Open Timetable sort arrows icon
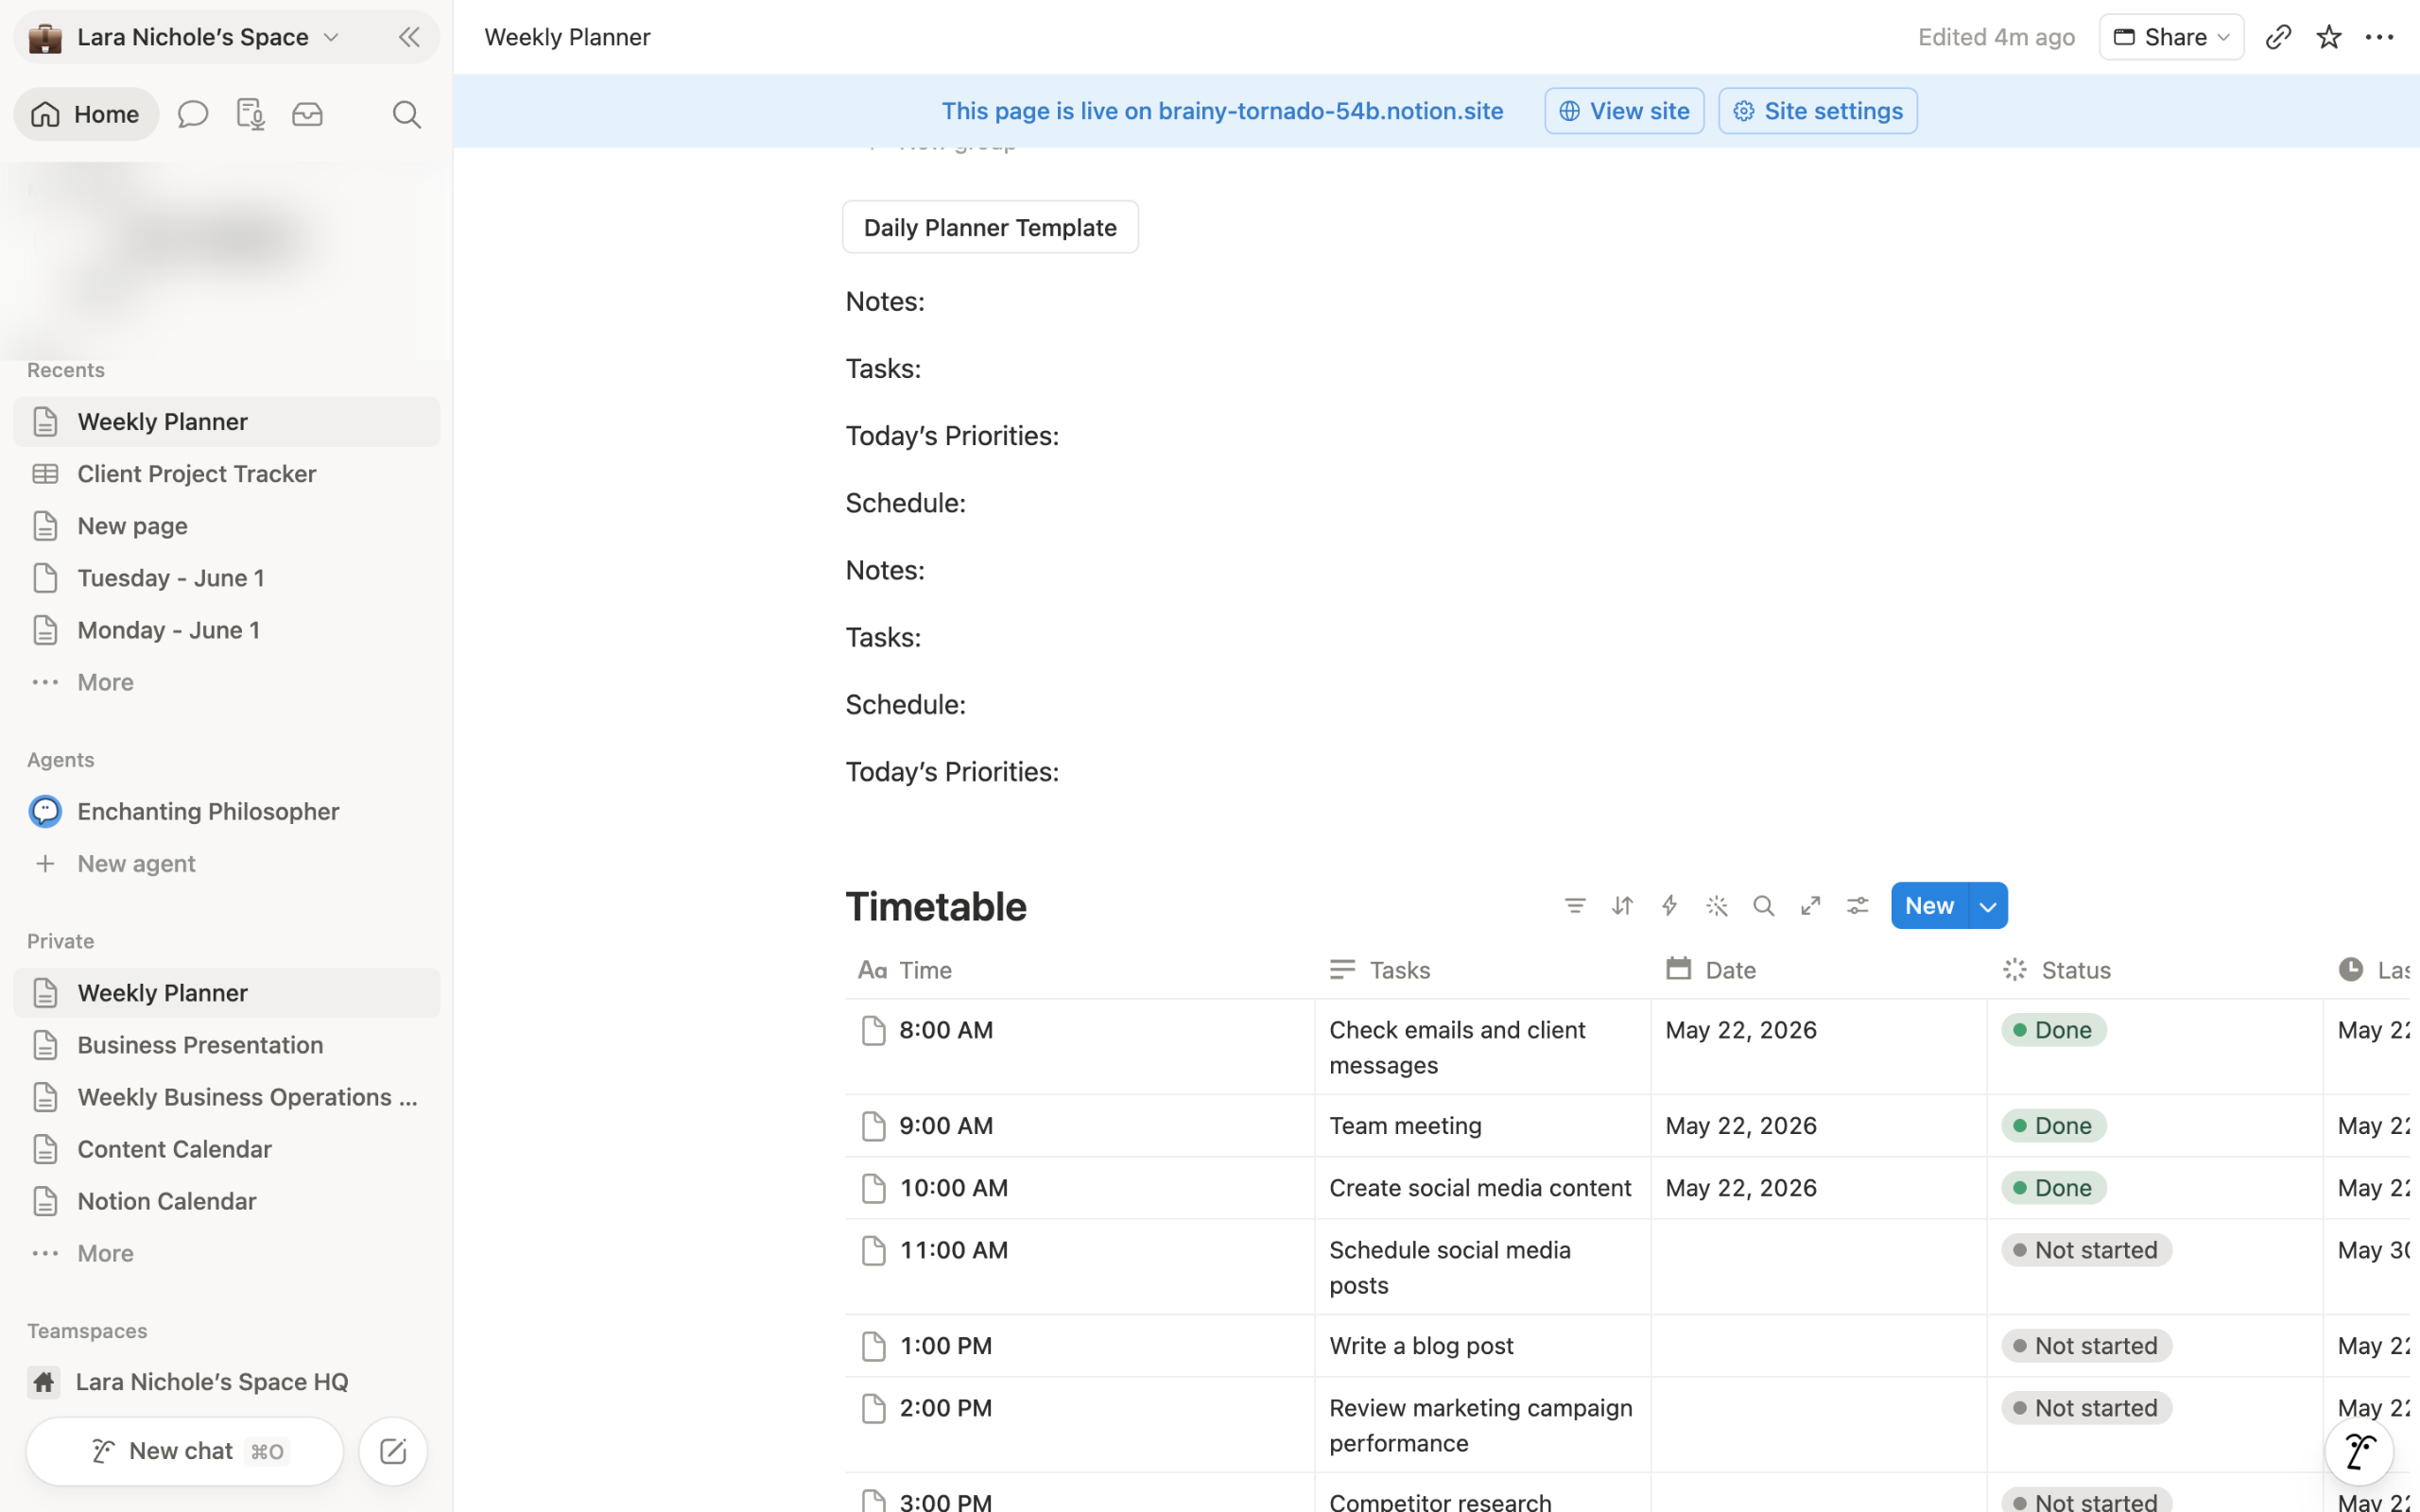 (1622, 906)
